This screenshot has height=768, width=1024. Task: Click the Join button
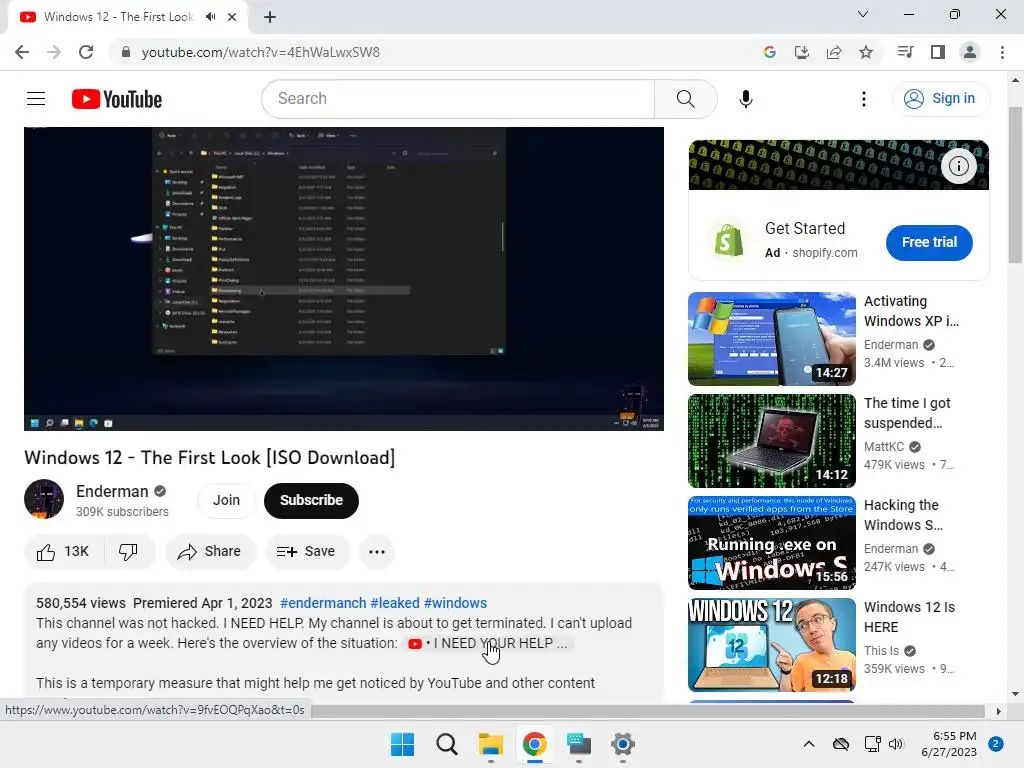pos(226,500)
